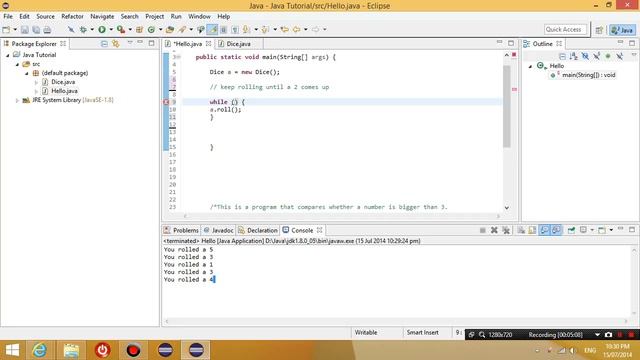Click the red record app taskbar icon
Screen dimensions: 640x360
pos(133,350)
